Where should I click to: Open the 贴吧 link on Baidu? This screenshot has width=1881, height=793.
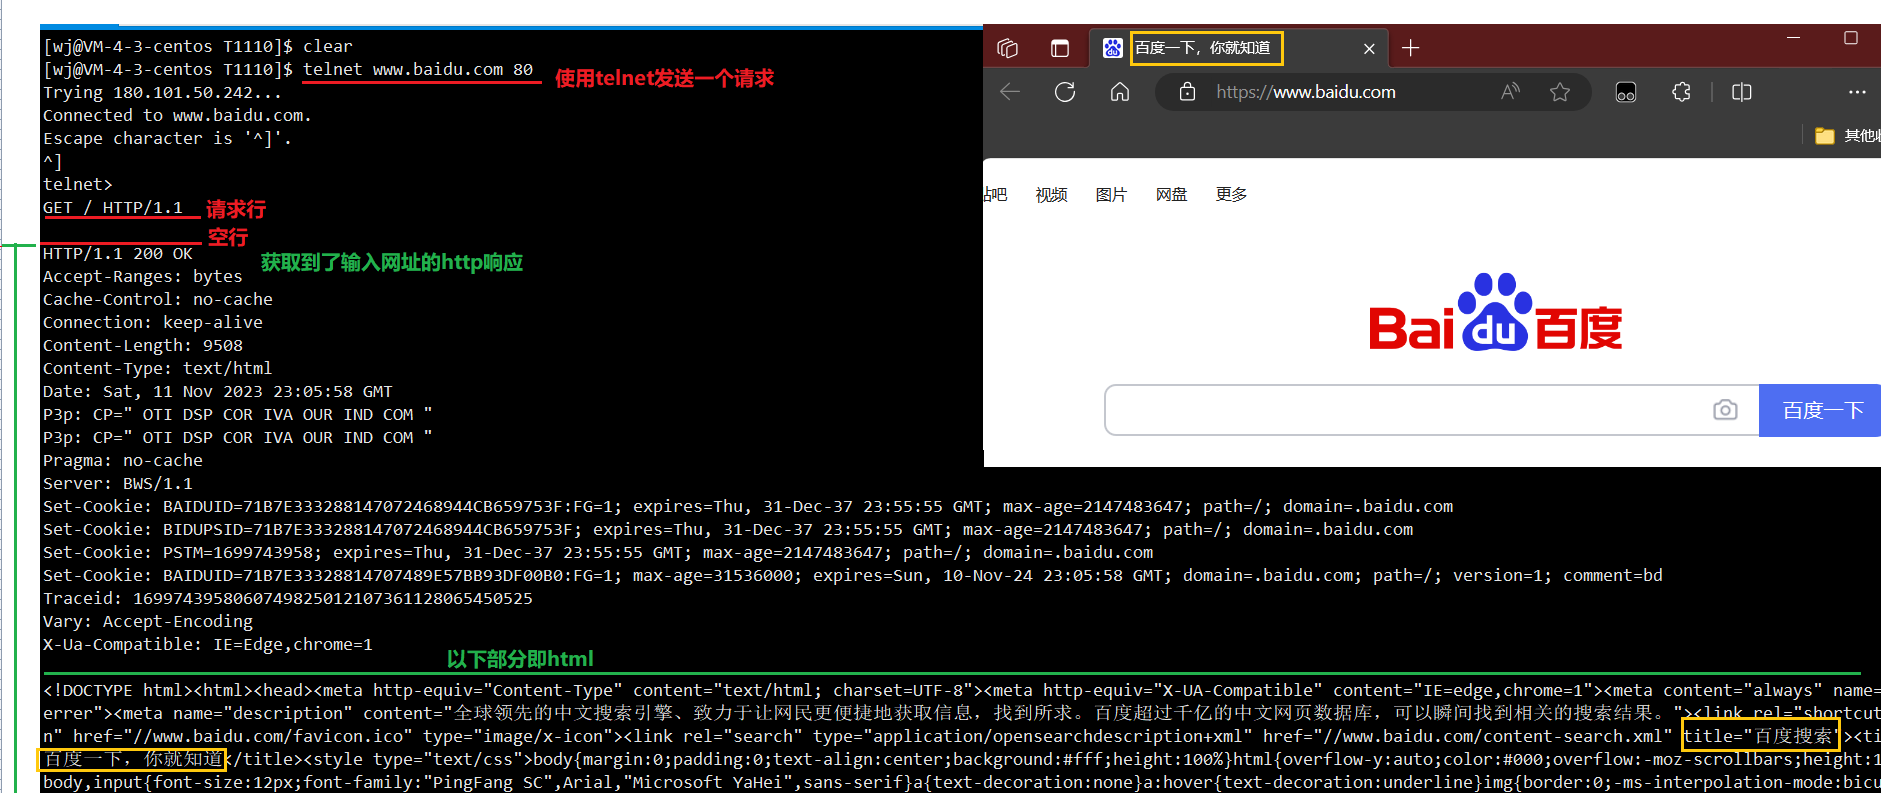pyautogui.click(x=995, y=195)
